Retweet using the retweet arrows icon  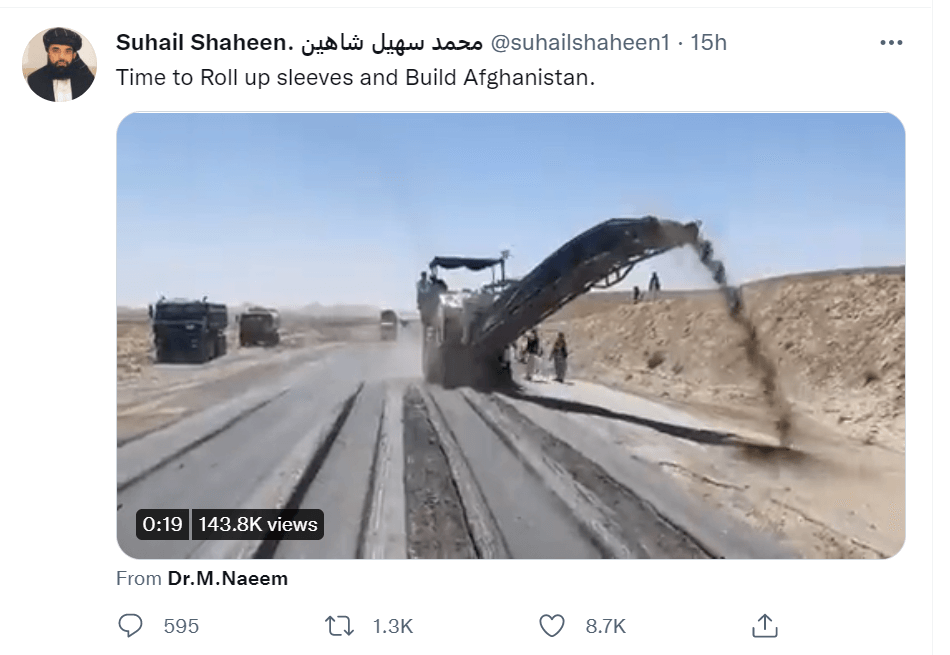339,626
